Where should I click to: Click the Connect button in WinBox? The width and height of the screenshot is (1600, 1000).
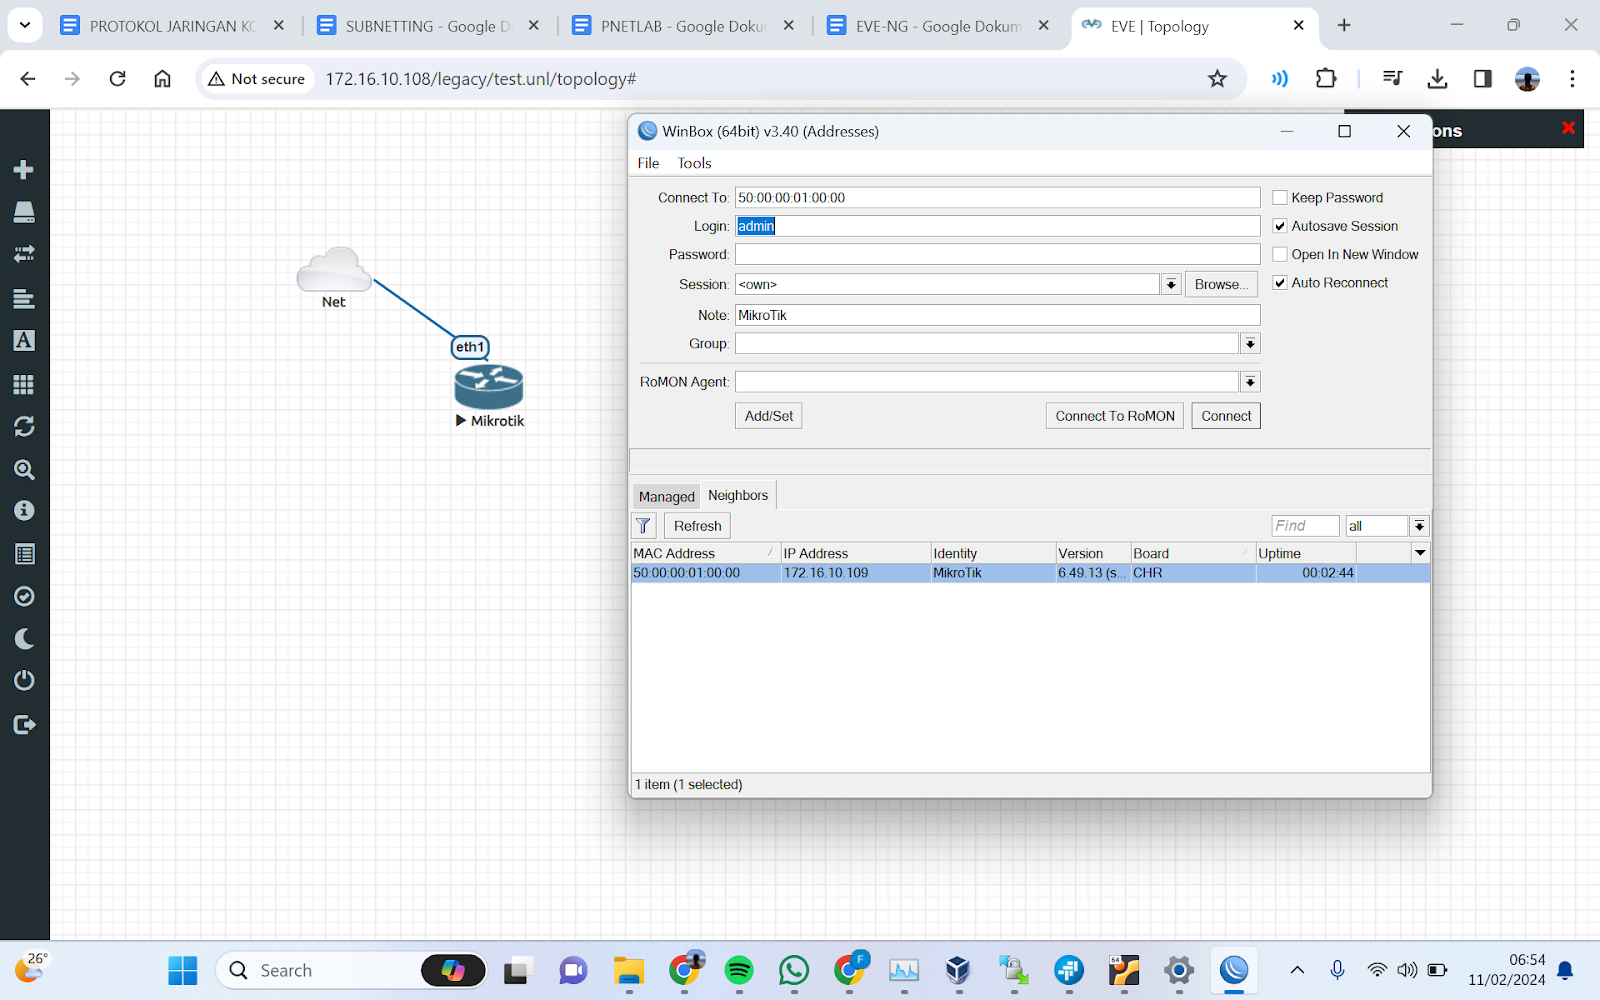click(x=1226, y=416)
